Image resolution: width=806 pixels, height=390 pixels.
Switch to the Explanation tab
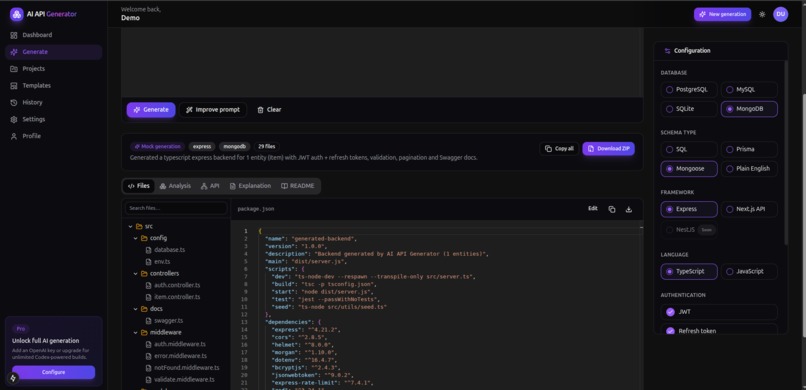[250, 186]
